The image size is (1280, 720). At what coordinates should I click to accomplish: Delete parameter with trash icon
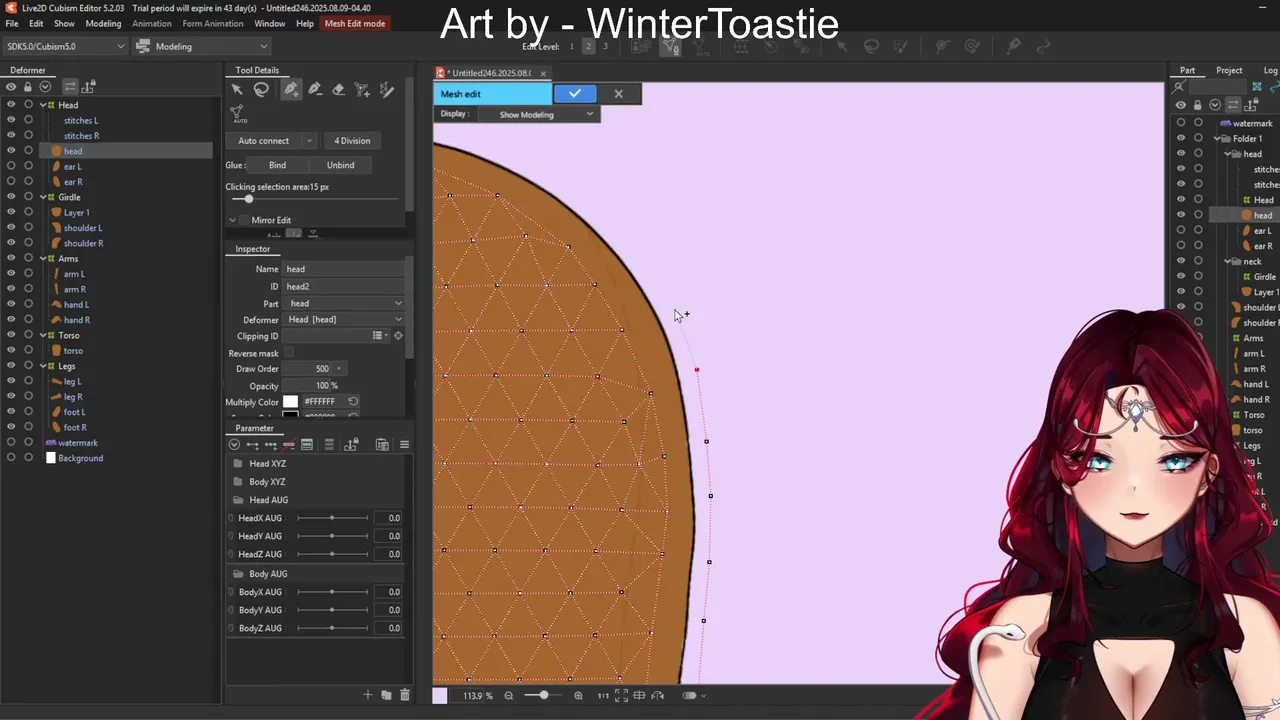[x=404, y=695]
